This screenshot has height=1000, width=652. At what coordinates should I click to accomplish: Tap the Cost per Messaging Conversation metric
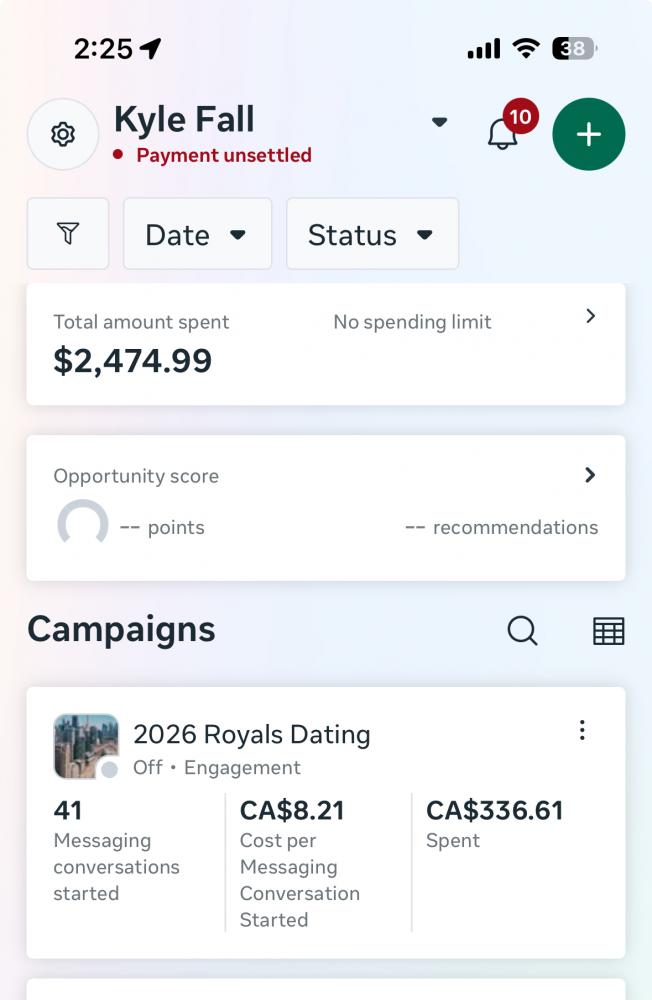[300, 864]
